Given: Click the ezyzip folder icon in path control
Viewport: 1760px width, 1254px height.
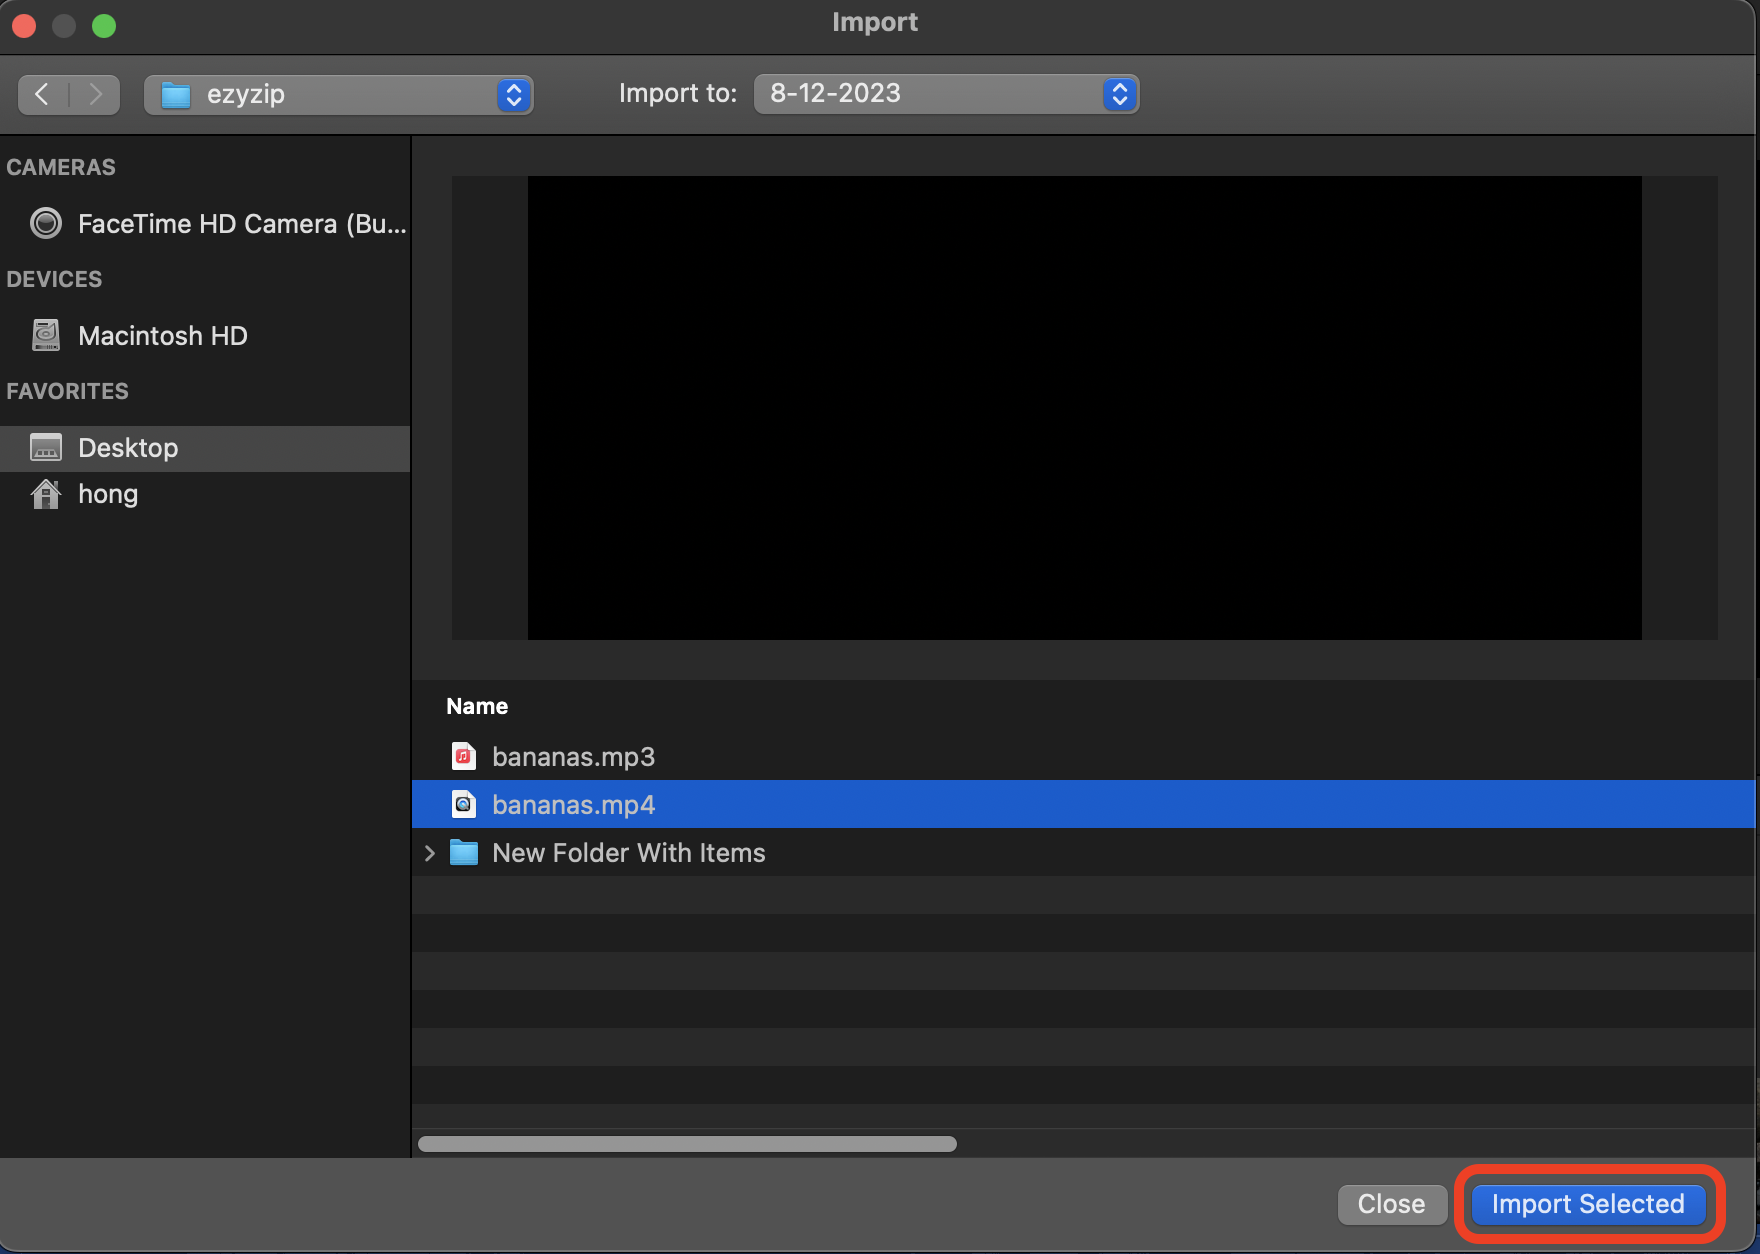Looking at the screenshot, I should click(x=176, y=94).
